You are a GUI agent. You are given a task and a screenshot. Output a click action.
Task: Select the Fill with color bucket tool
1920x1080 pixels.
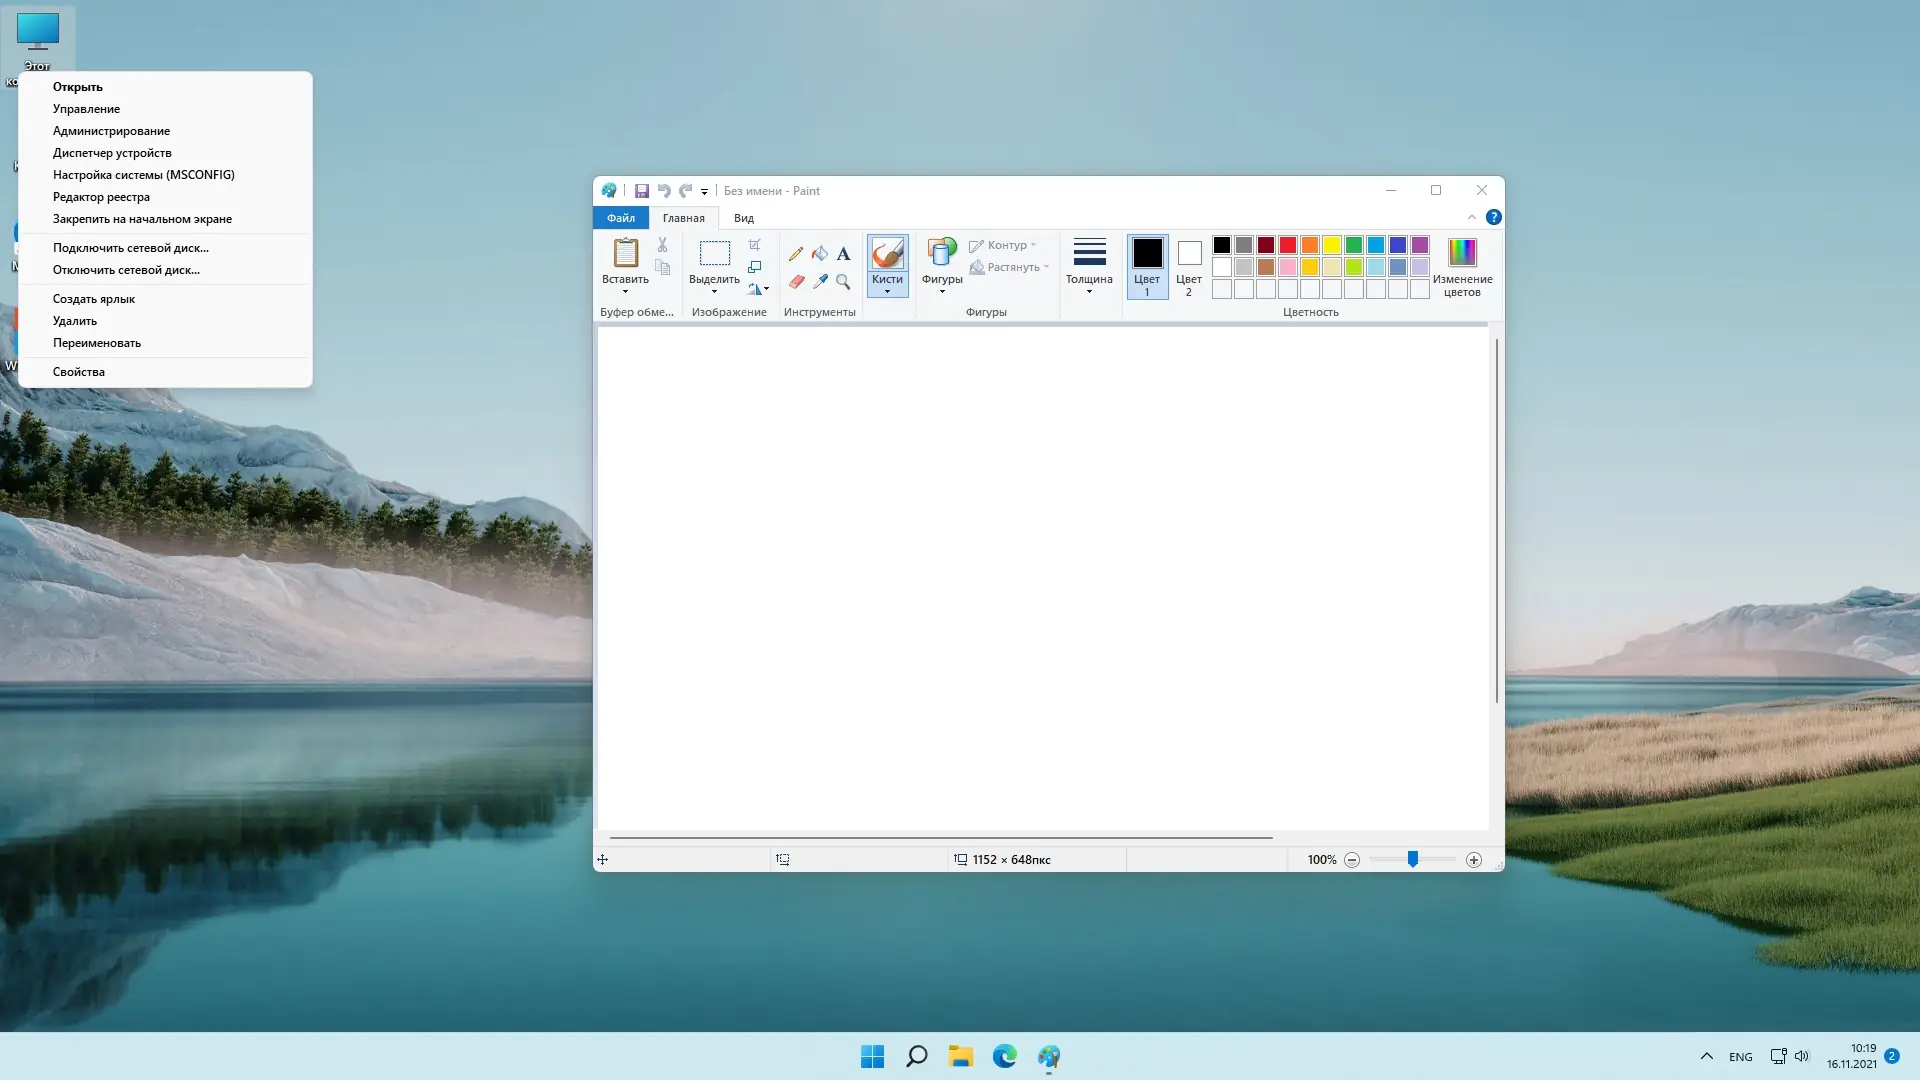tap(820, 254)
